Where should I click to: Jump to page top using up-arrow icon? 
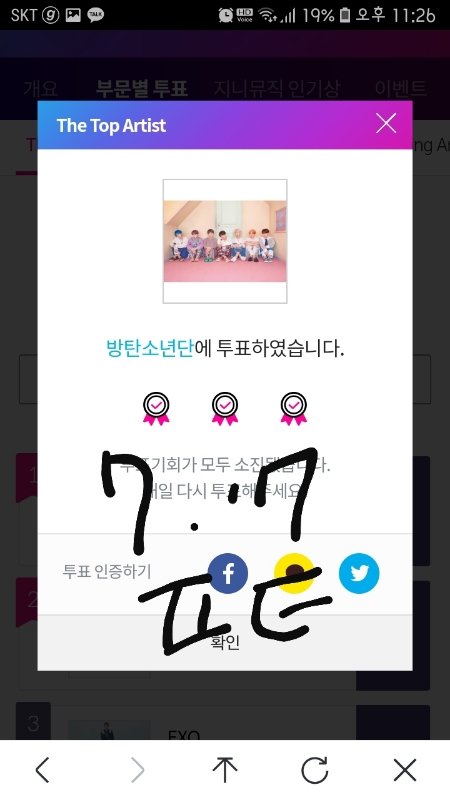pos(224,770)
